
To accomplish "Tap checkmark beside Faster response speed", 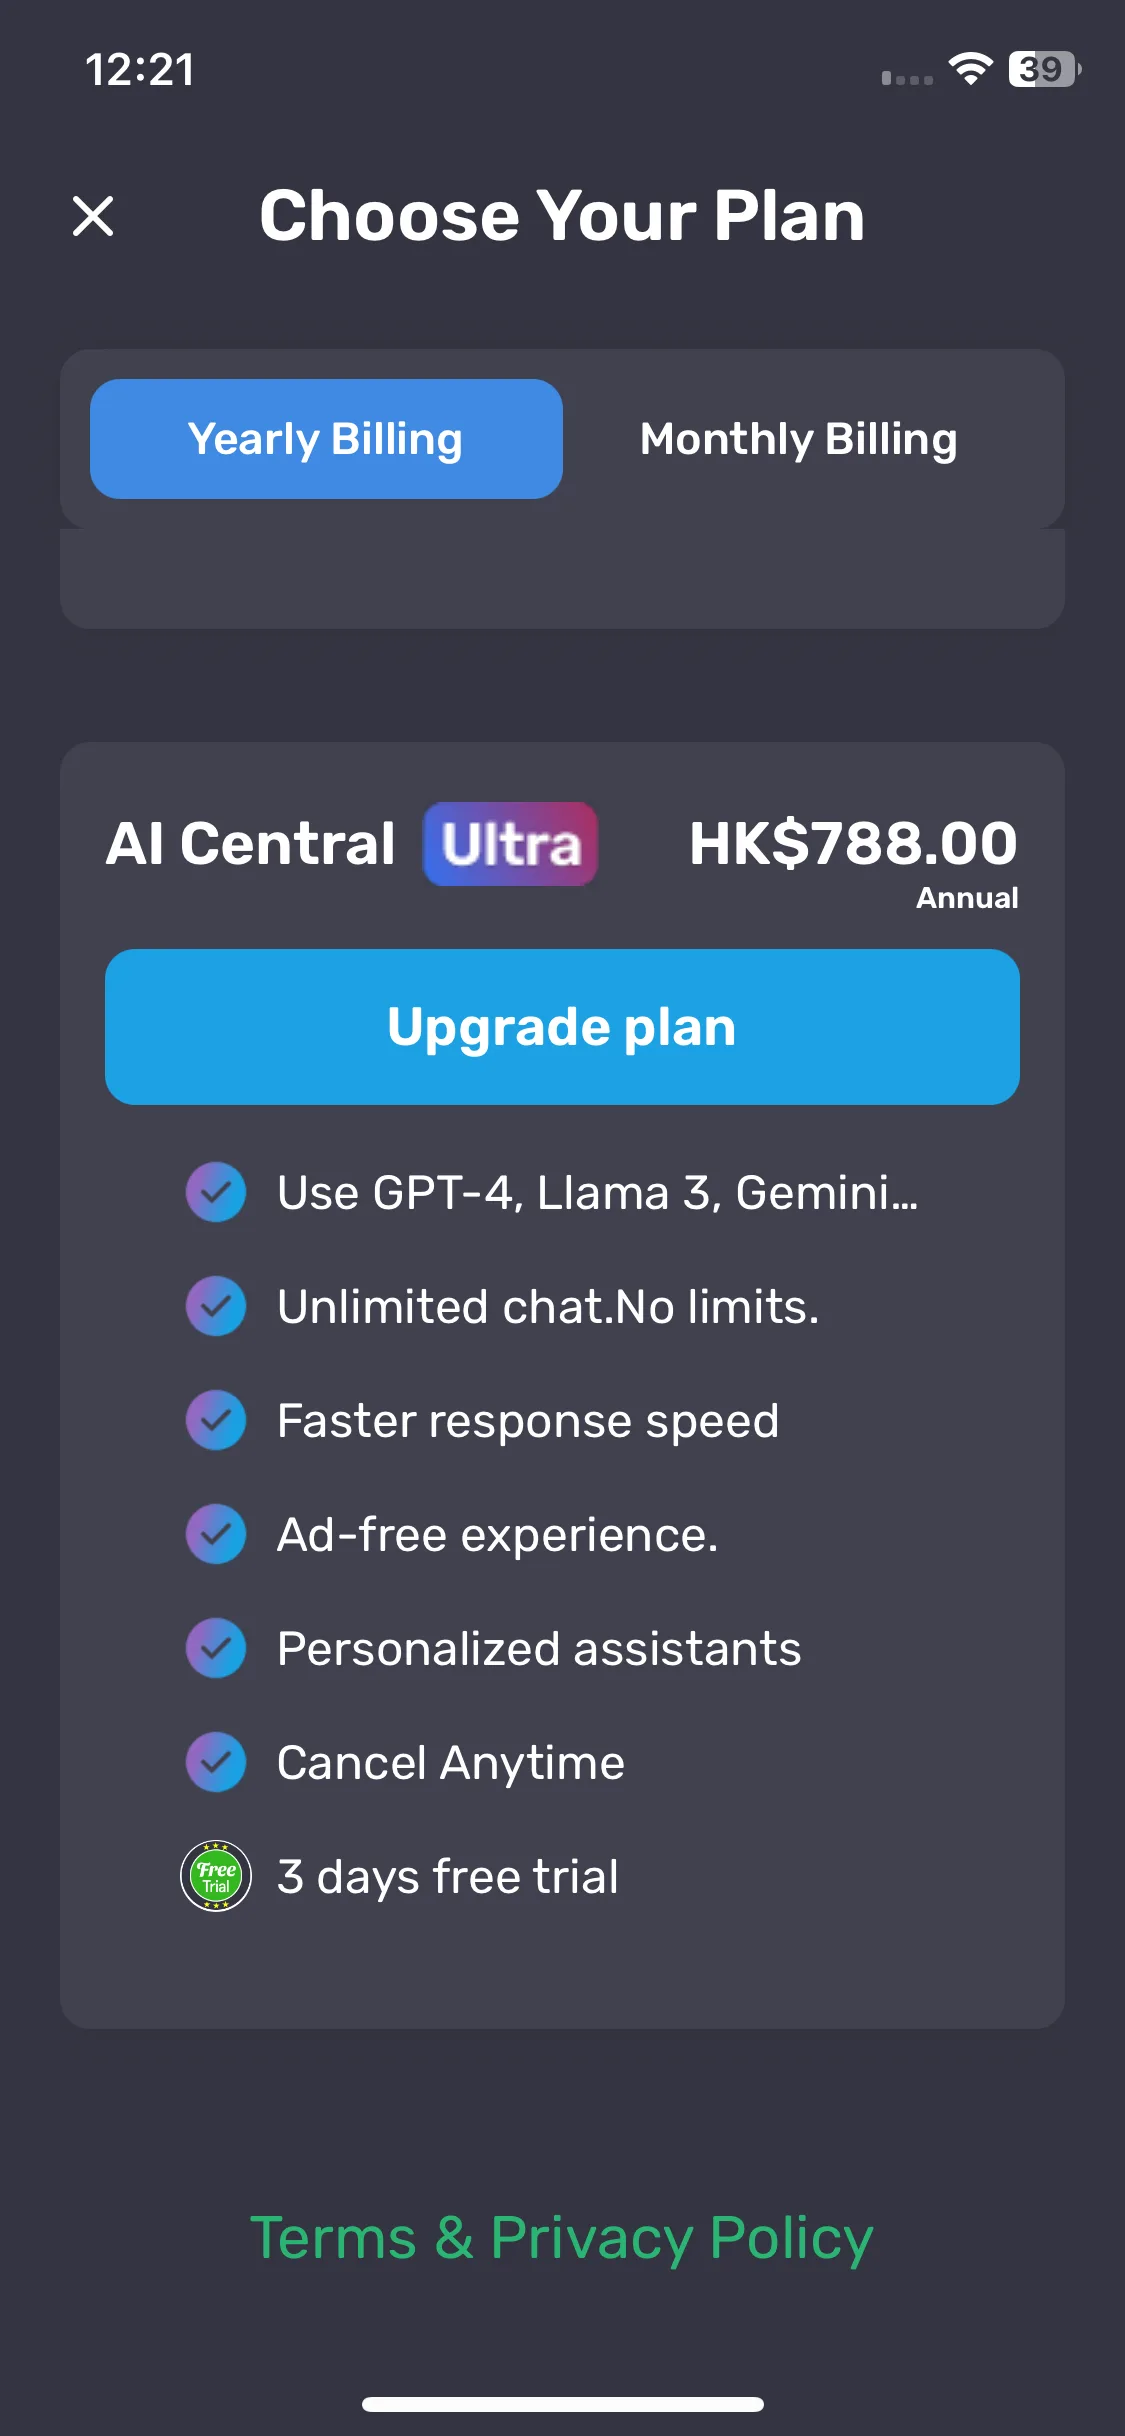I will point(216,1420).
